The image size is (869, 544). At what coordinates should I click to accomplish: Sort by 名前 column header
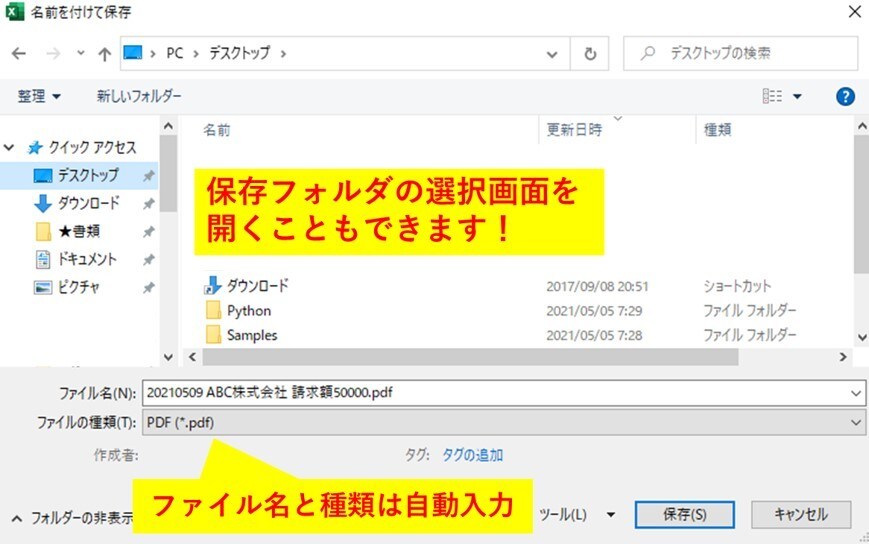(x=216, y=130)
